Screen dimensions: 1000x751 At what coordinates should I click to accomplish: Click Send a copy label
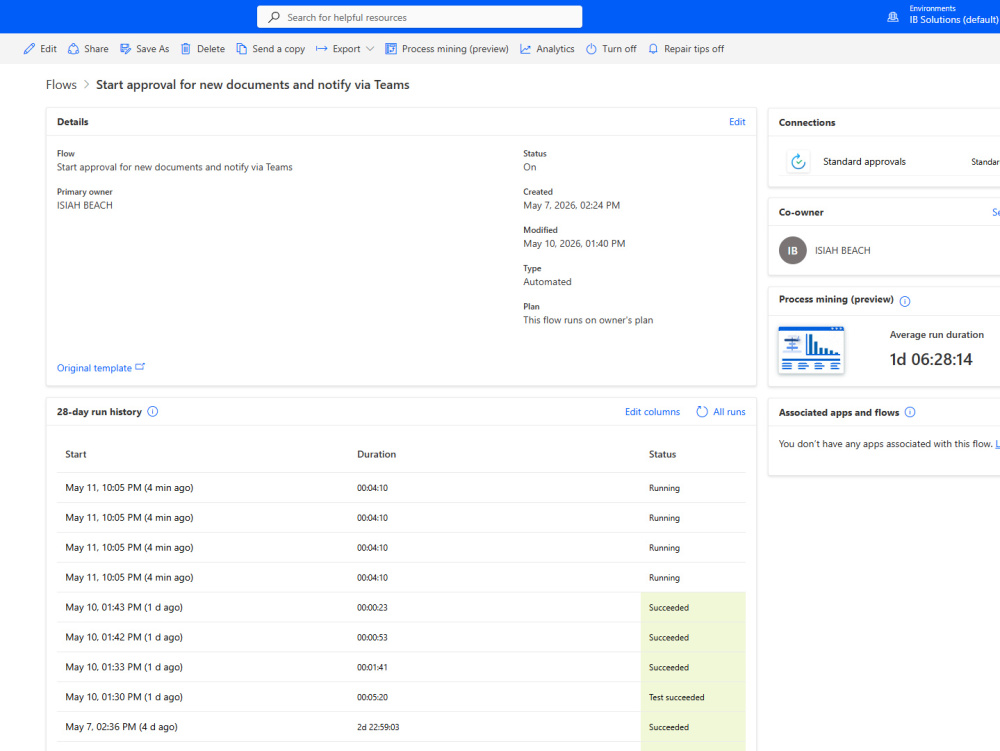click(279, 49)
